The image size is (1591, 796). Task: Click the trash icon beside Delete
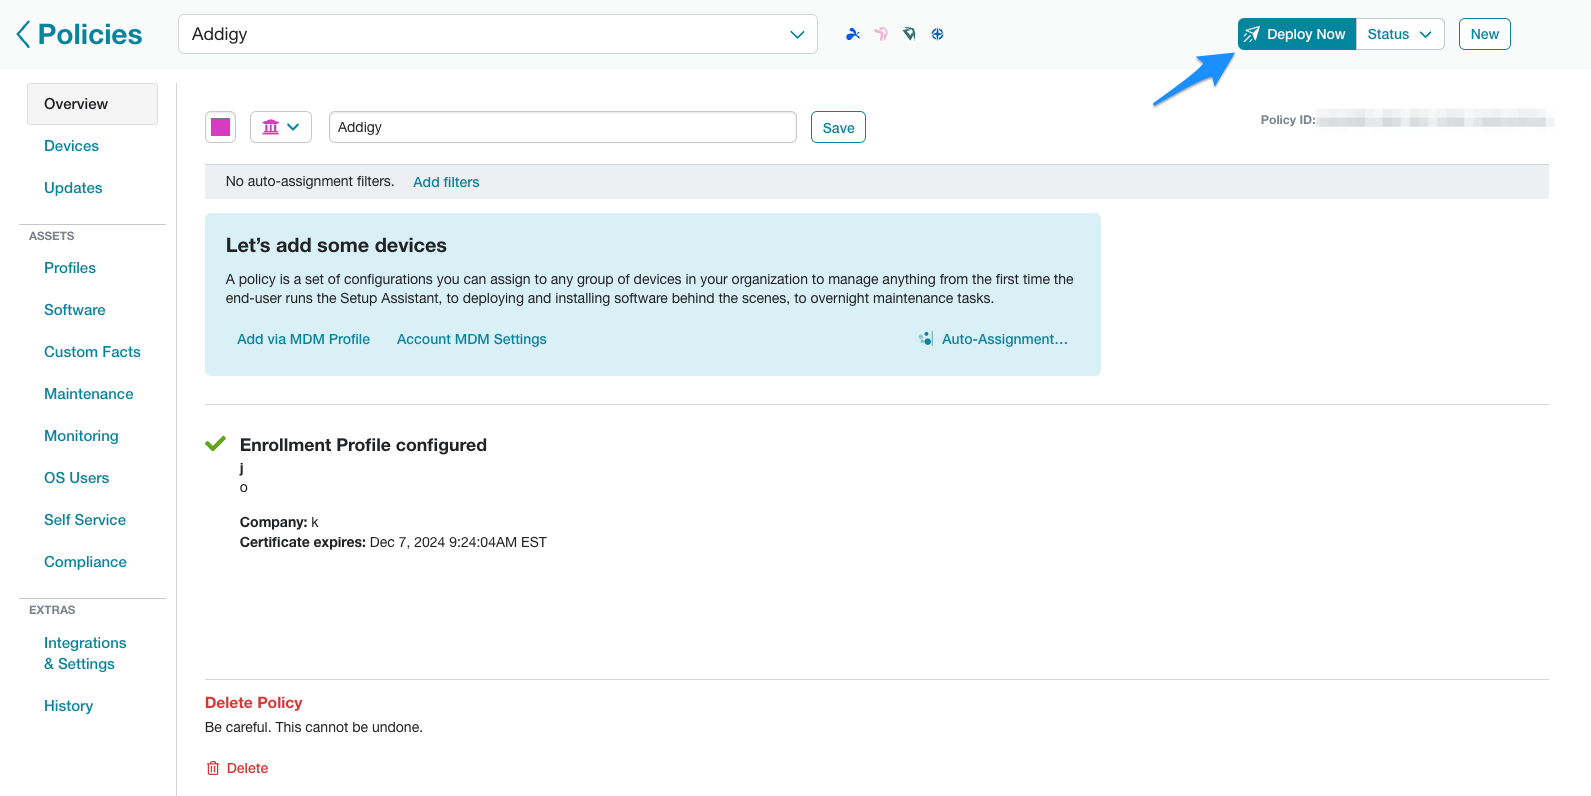pyautogui.click(x=213, y=768)
